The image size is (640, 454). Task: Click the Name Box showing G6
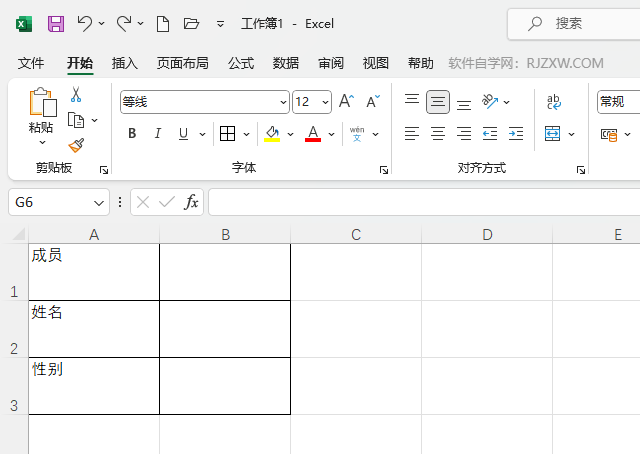59,202
